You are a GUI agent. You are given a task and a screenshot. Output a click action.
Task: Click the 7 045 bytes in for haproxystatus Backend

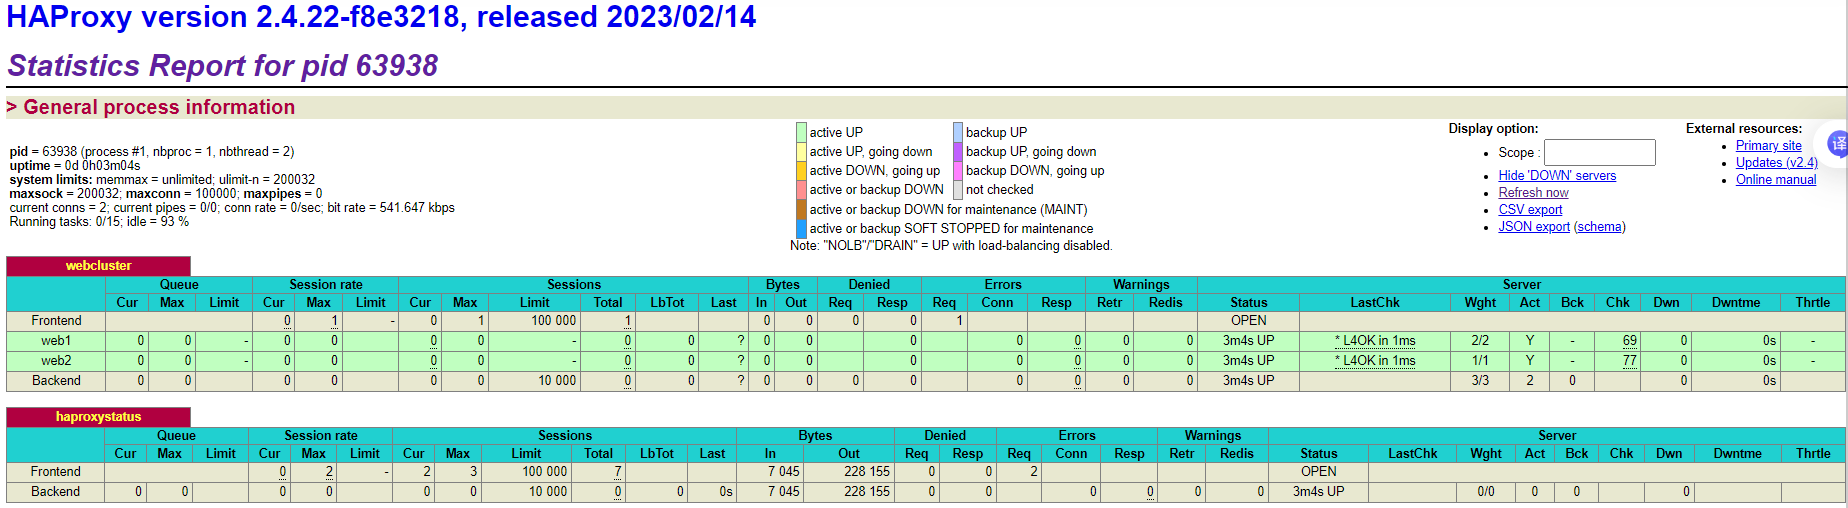point(784,492)
